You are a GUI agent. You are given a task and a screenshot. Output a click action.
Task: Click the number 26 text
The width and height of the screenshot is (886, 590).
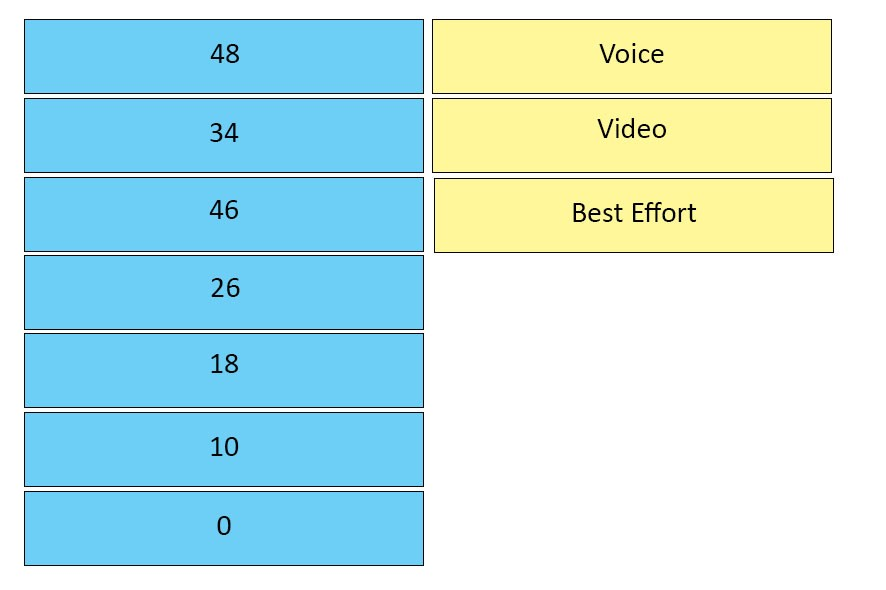pos(225,288)
